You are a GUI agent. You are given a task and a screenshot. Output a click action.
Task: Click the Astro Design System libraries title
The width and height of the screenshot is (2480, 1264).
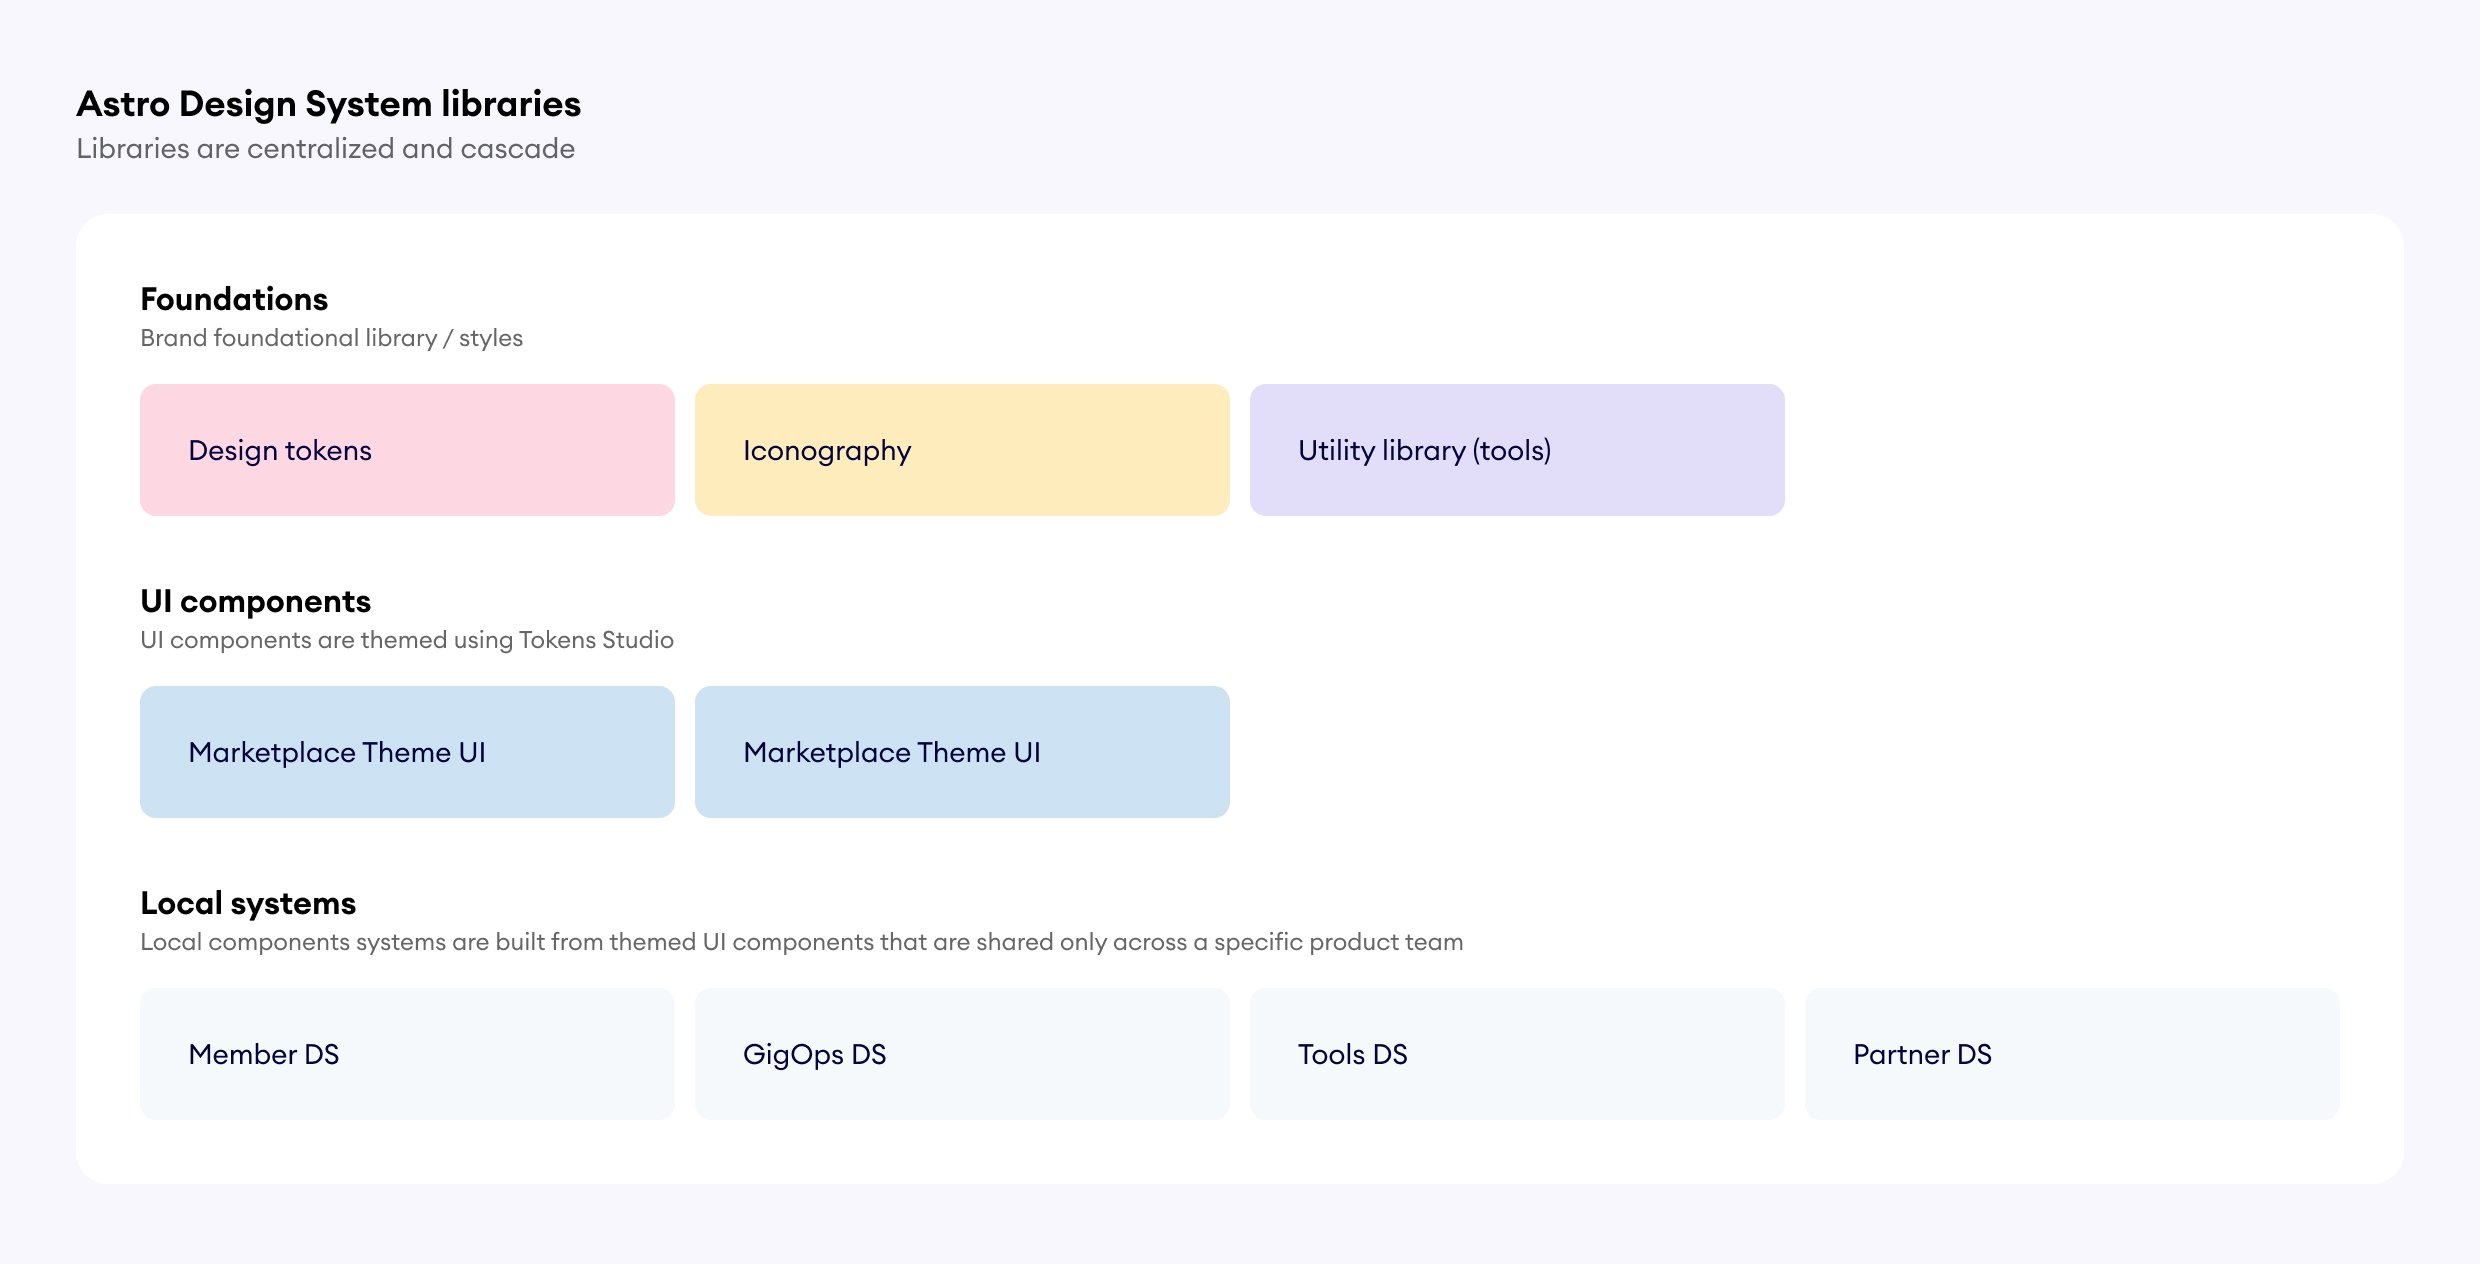pyautogui.click(x=328, y=104)
